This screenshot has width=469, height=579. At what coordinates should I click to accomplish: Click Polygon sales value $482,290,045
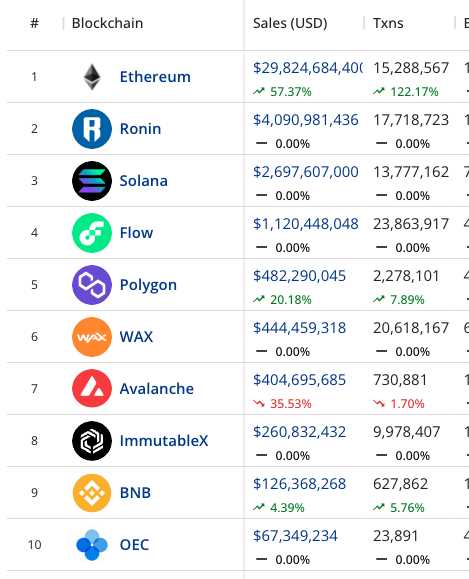tap(299, 276)
